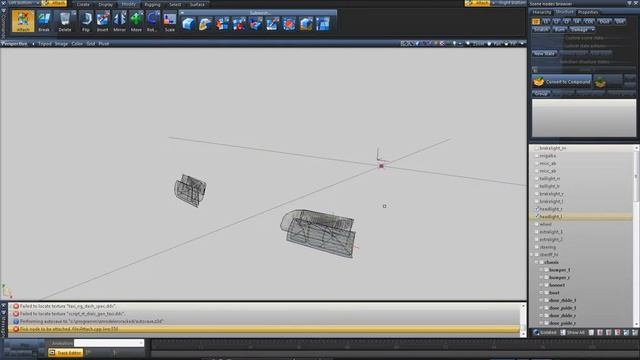Screen dimensions: 640x360
Task: Toggle checkbox for steering node
Action: pyautogui.click(x=537, y=247)
